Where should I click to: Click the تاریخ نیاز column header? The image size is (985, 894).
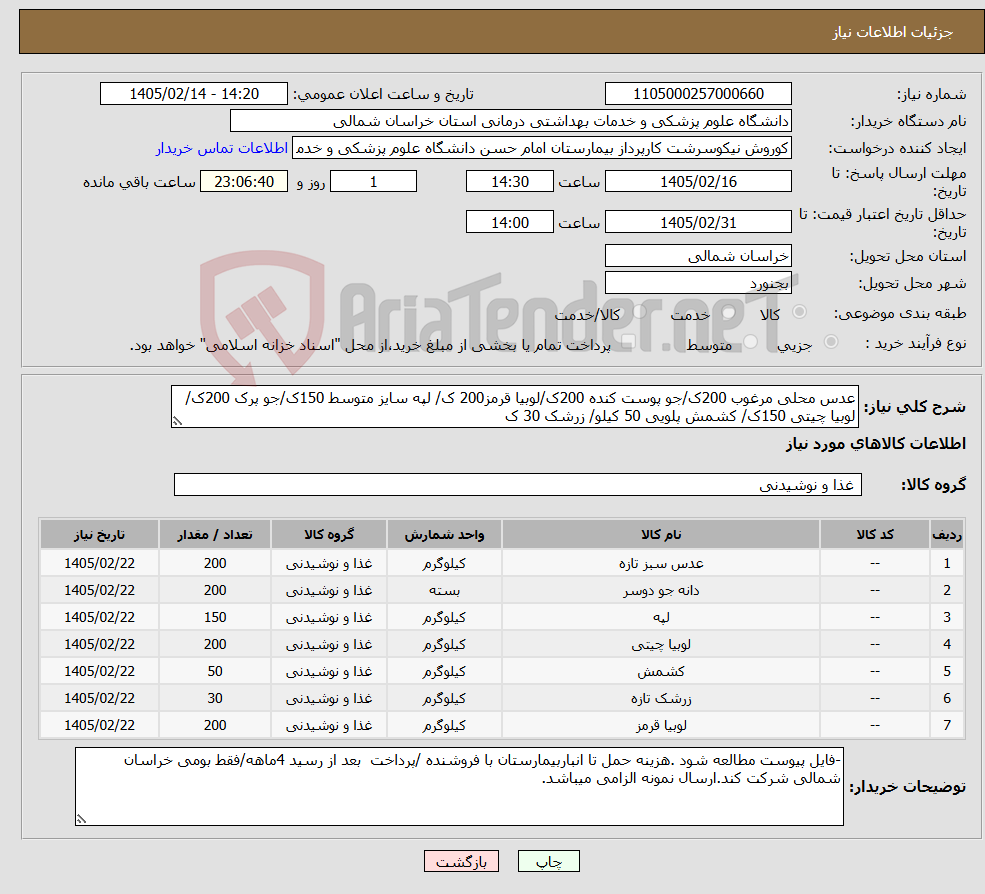[x=99, y=535]
